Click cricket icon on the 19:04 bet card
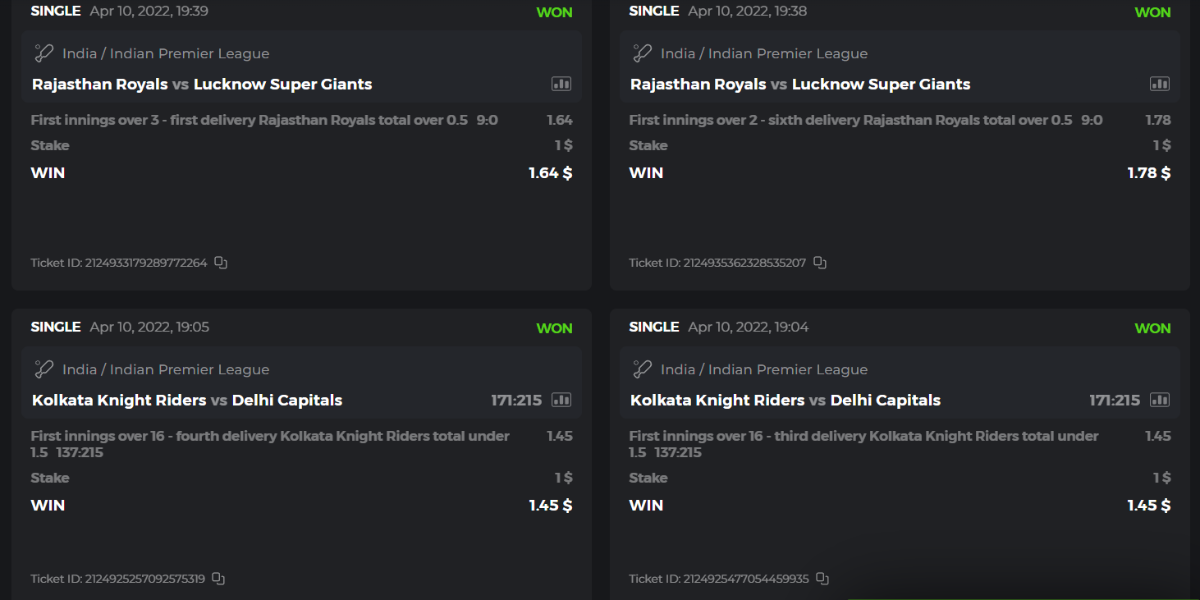1200x600 pixels. point(642,370)
